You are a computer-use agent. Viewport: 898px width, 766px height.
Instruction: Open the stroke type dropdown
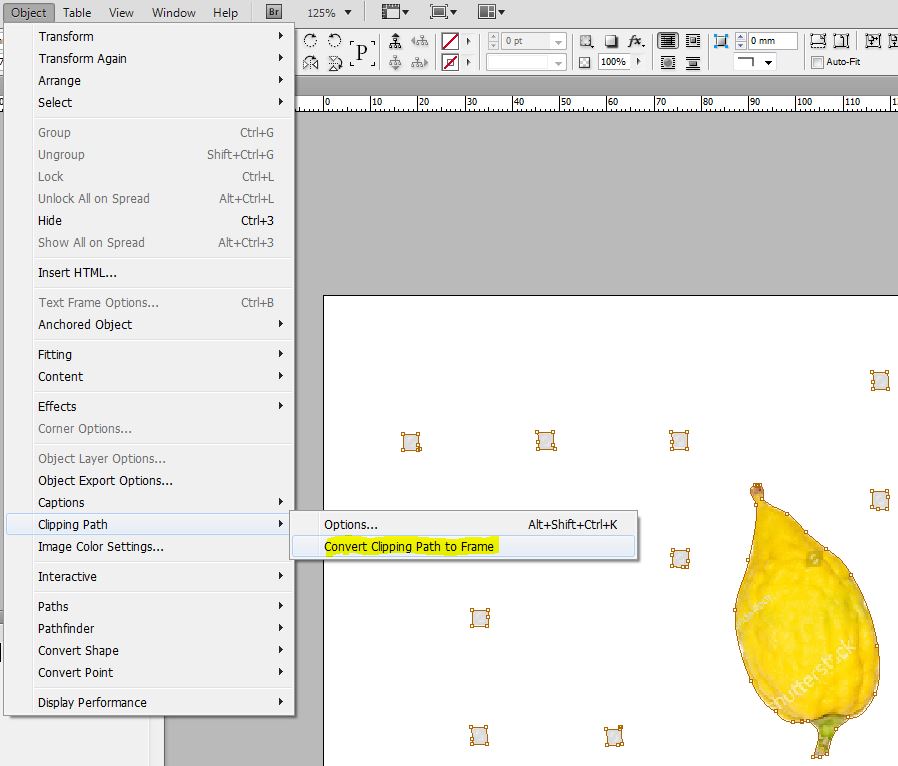(x=526, y=62)
